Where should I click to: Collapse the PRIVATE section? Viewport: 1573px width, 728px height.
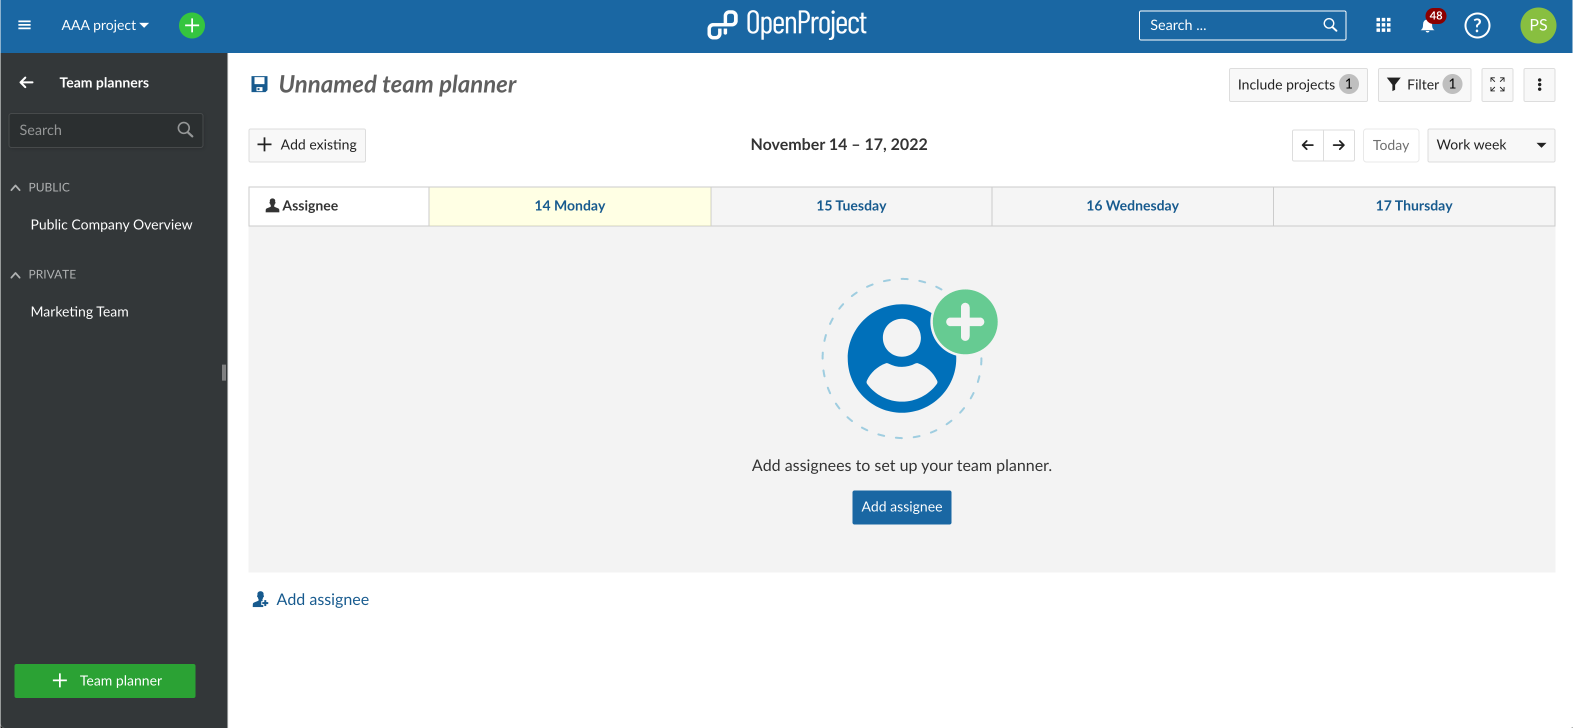(x=16, y=274)
